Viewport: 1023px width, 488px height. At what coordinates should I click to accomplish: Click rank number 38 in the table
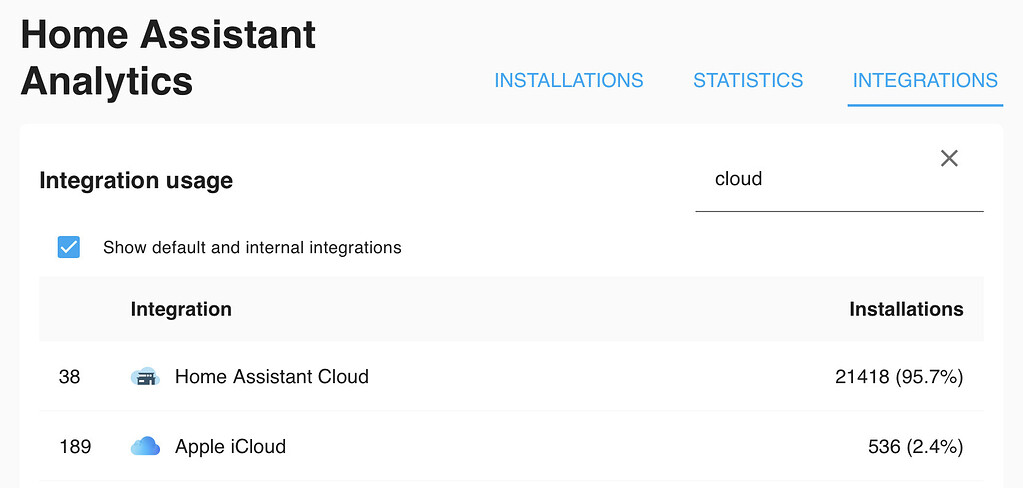(x=69, y=377)
